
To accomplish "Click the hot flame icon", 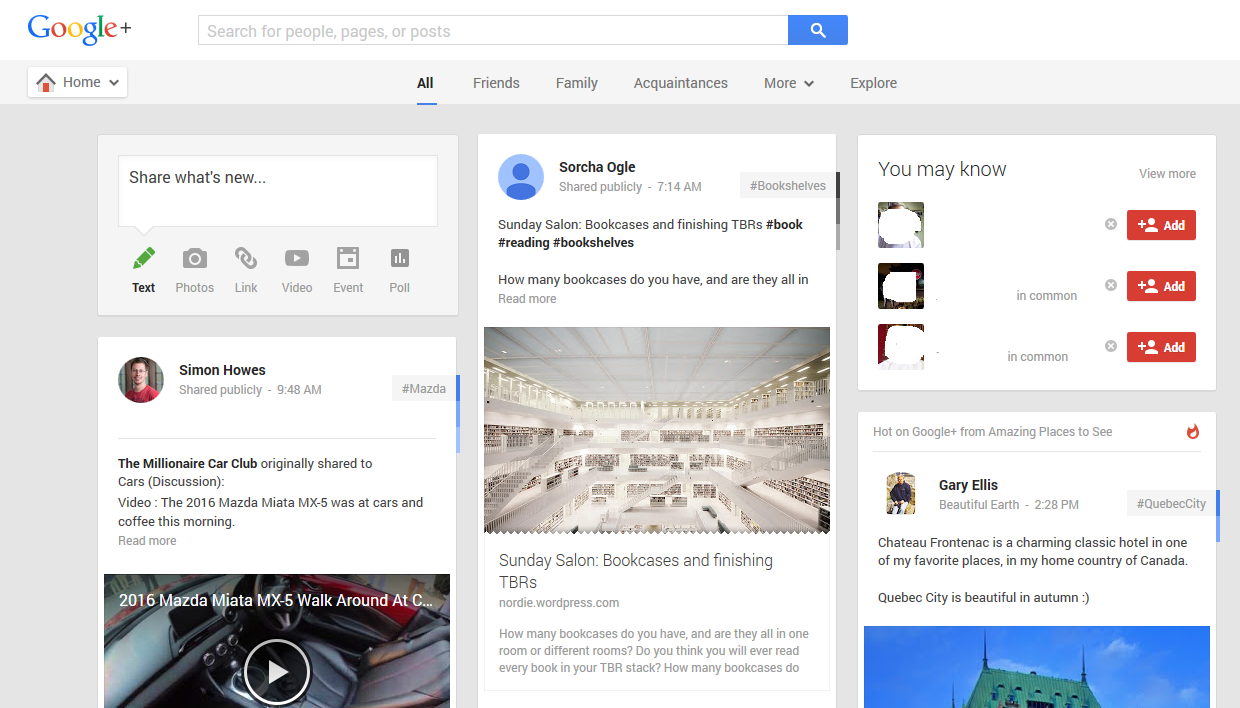I will pyautogui.click(x=1192, y=432).
